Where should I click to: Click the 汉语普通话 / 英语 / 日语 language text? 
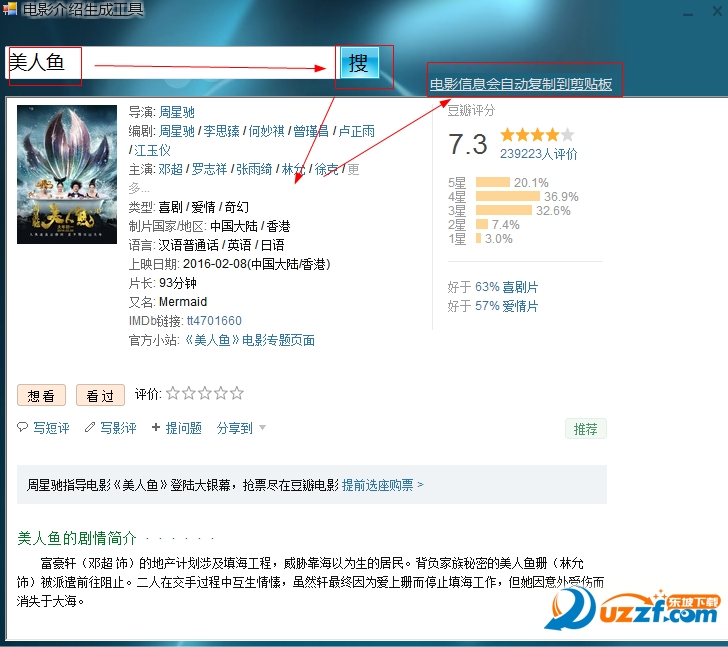(221, 245)
